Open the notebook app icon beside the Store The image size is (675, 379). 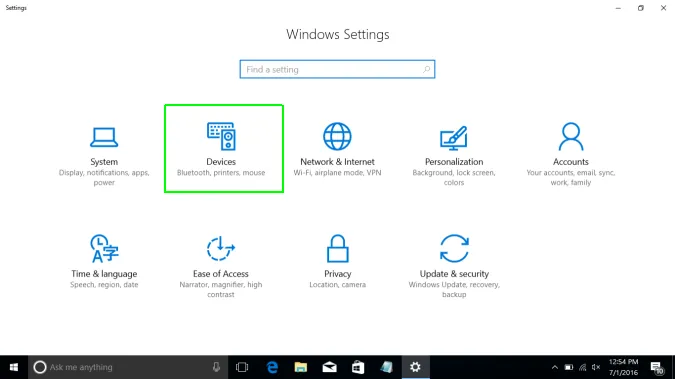pos(387,367)
